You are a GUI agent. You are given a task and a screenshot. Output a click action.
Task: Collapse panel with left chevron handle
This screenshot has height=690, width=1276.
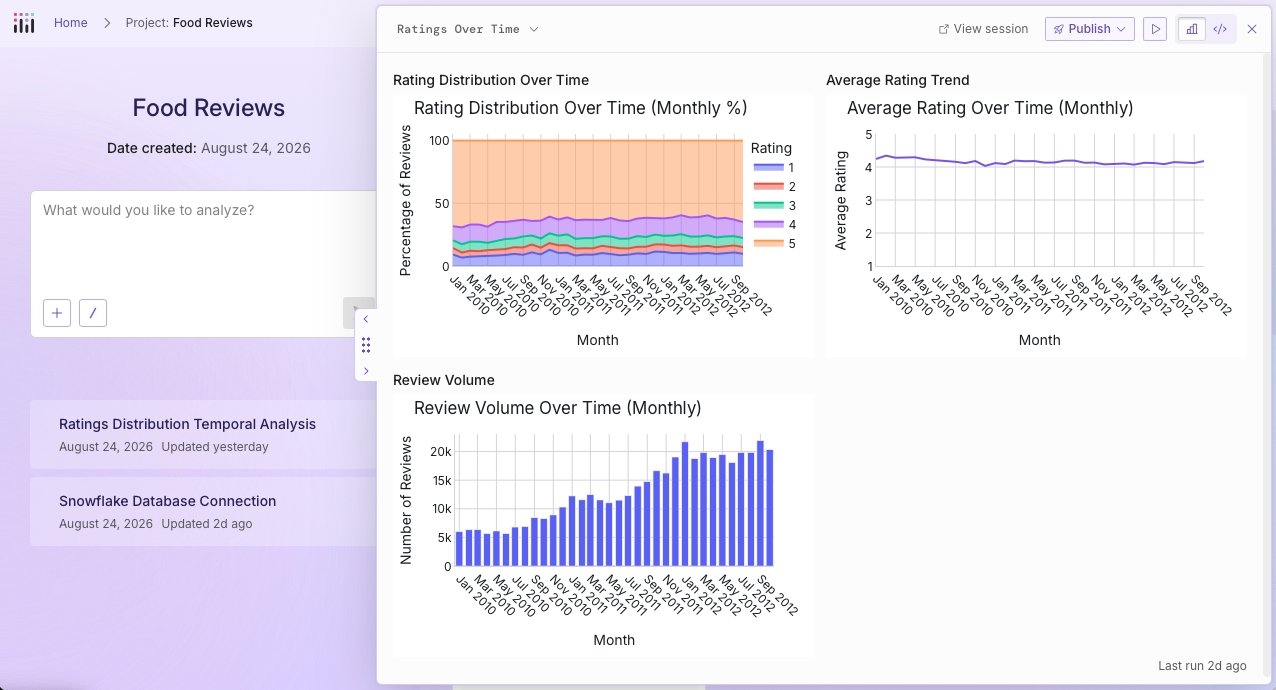(x=366, y=319)
